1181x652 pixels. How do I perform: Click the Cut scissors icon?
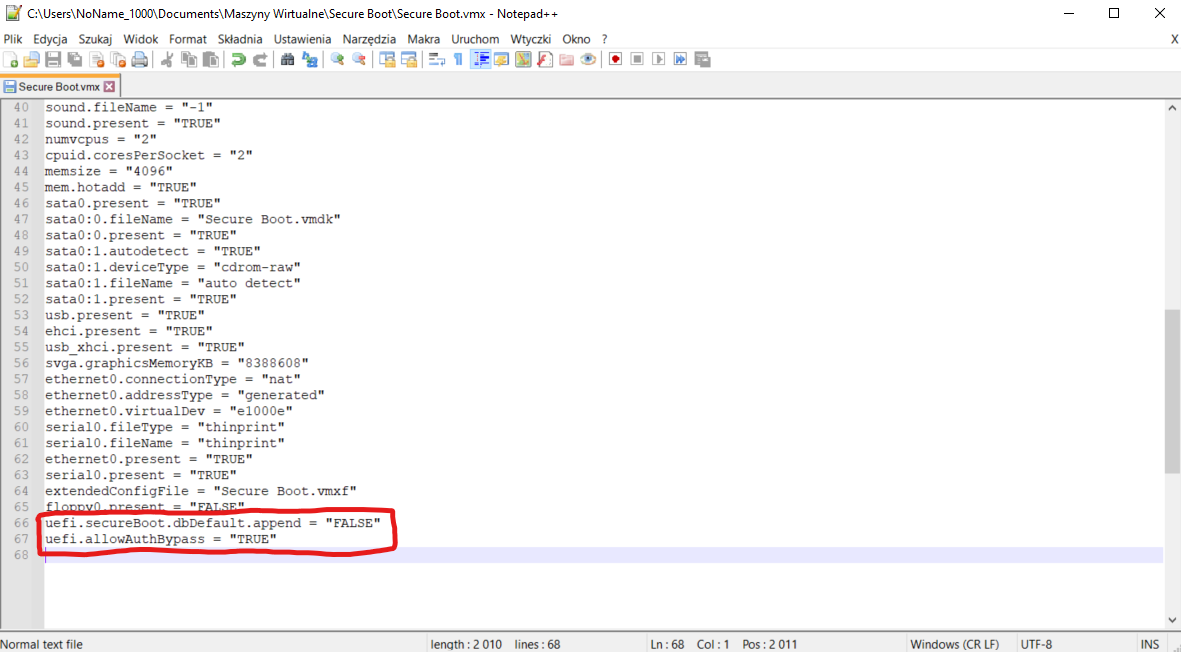click(x=167, y=60)
